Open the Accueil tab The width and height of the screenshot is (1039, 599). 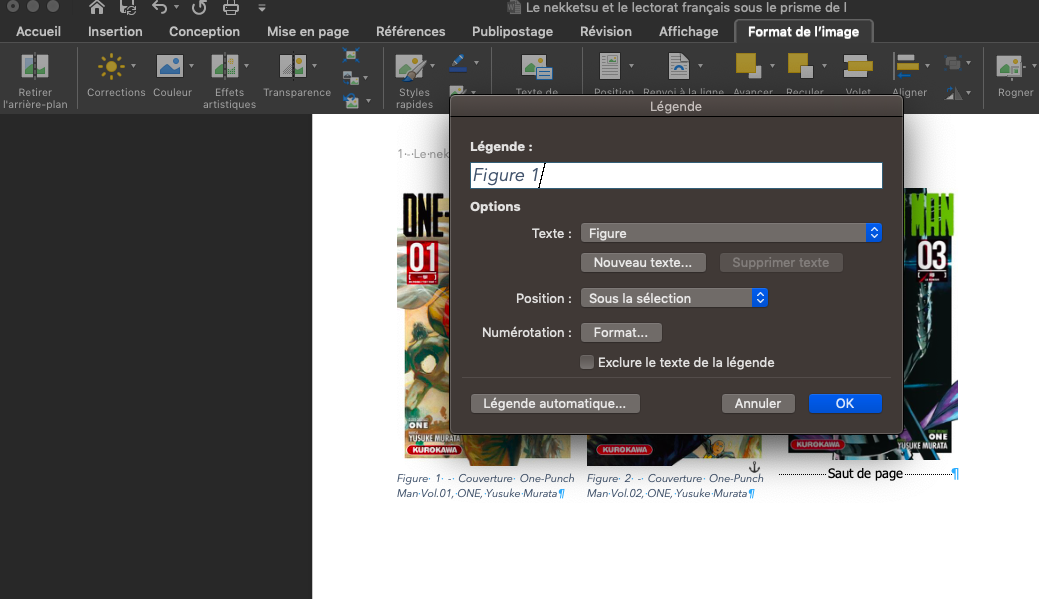[x=38, y=31]
